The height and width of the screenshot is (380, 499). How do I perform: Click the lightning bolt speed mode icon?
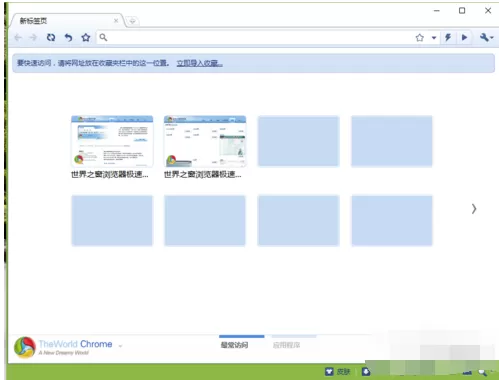448,37
